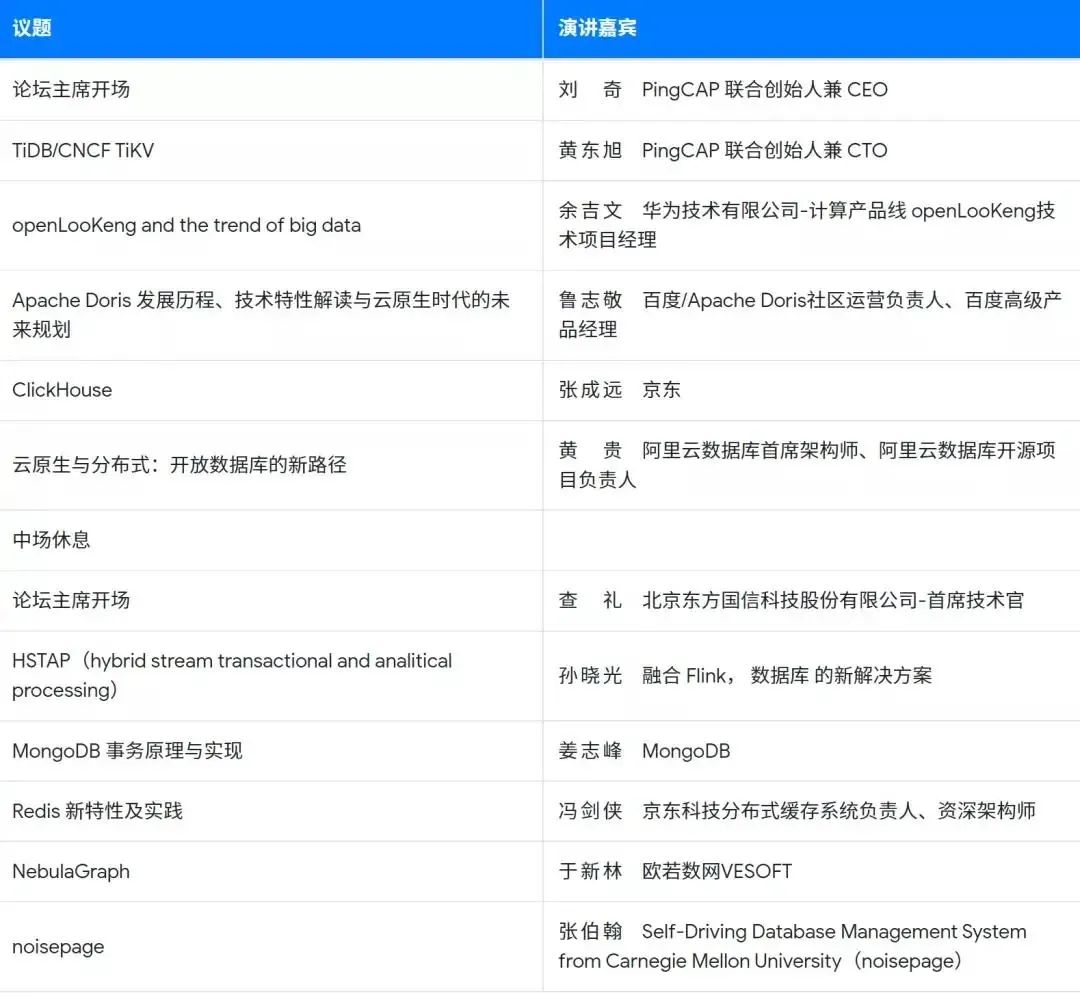This screenshot has height=993, width=1080.
Task: Select the speaker cell 查礼 北京东方国信
Action: [x=811, y=600]
